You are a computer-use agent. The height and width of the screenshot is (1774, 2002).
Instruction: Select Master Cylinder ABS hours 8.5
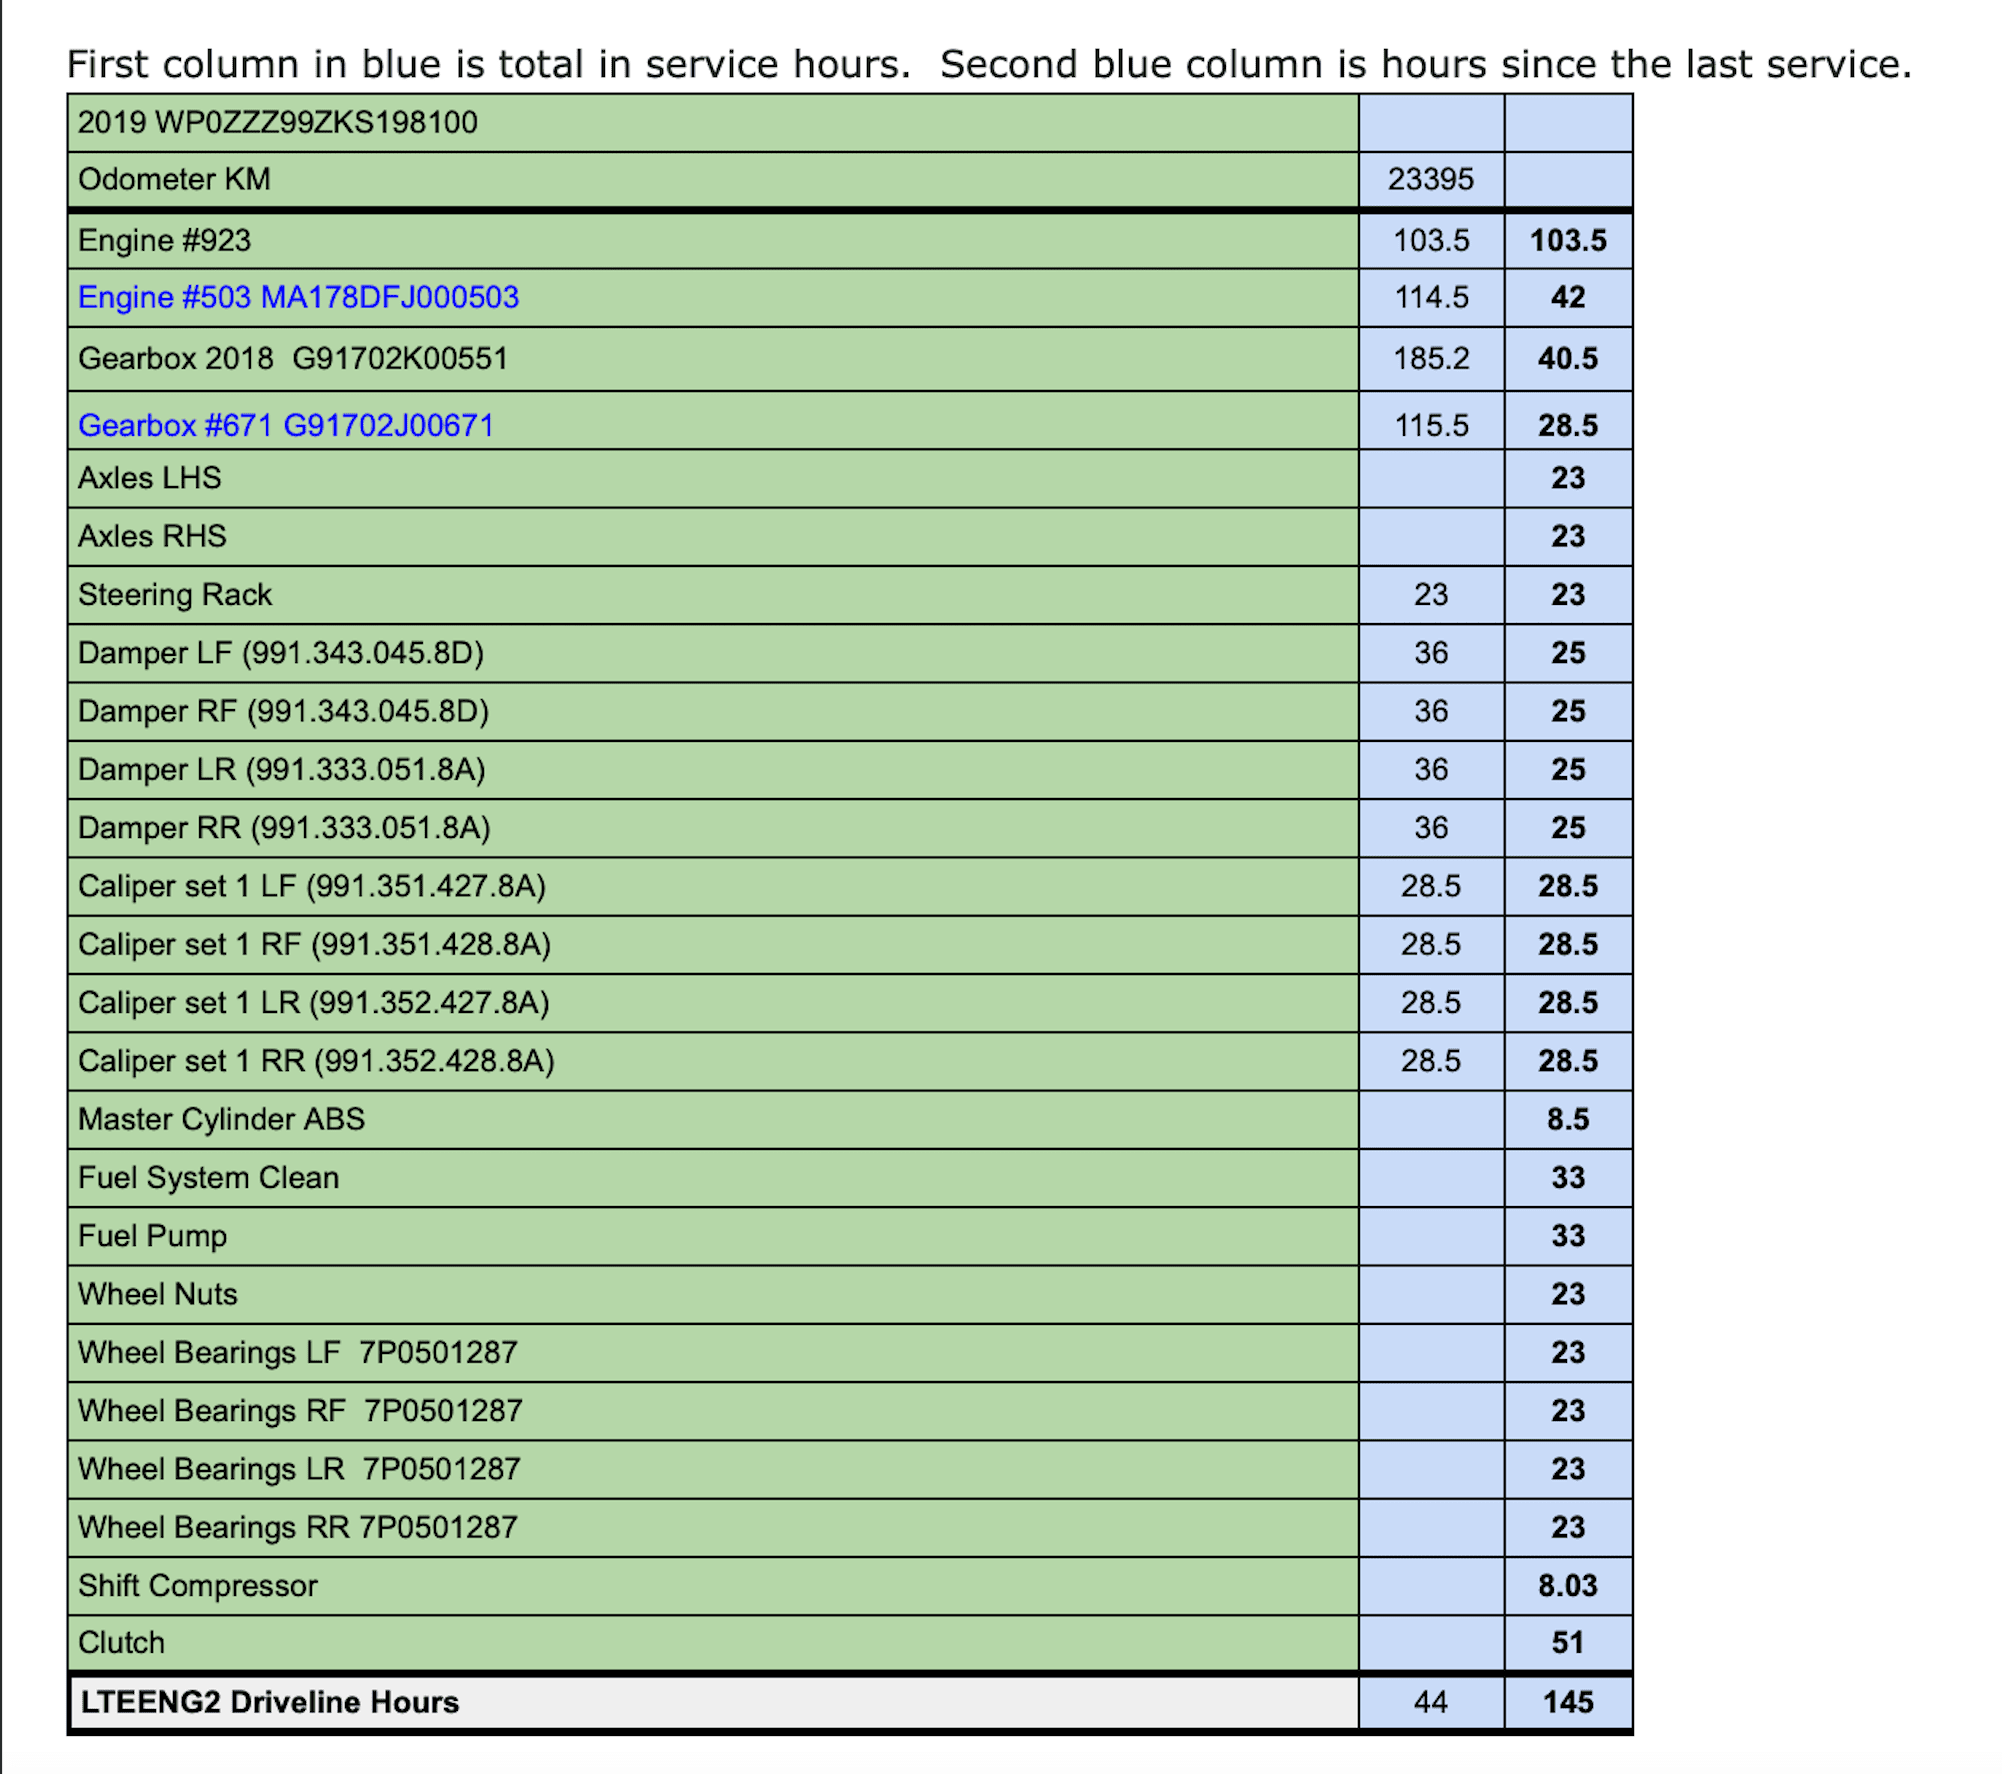1567,1118
